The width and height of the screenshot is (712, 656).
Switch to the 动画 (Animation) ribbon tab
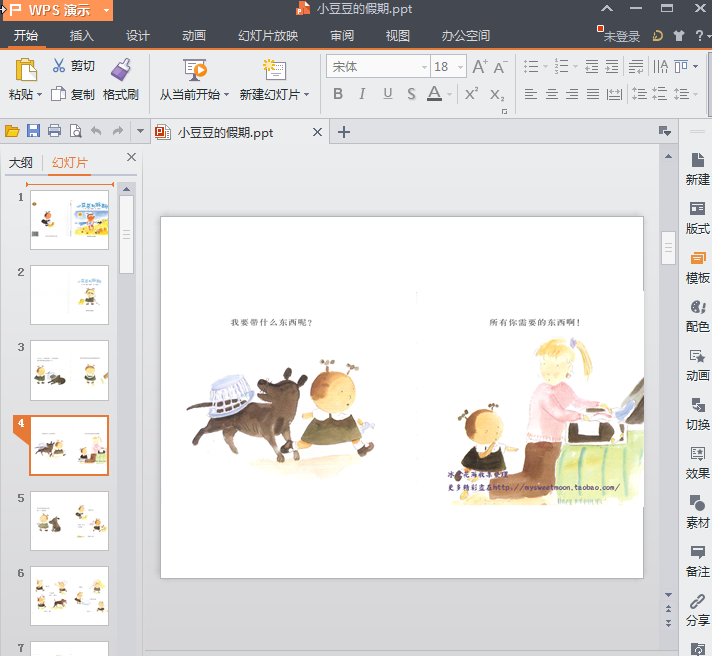point(194,35)
